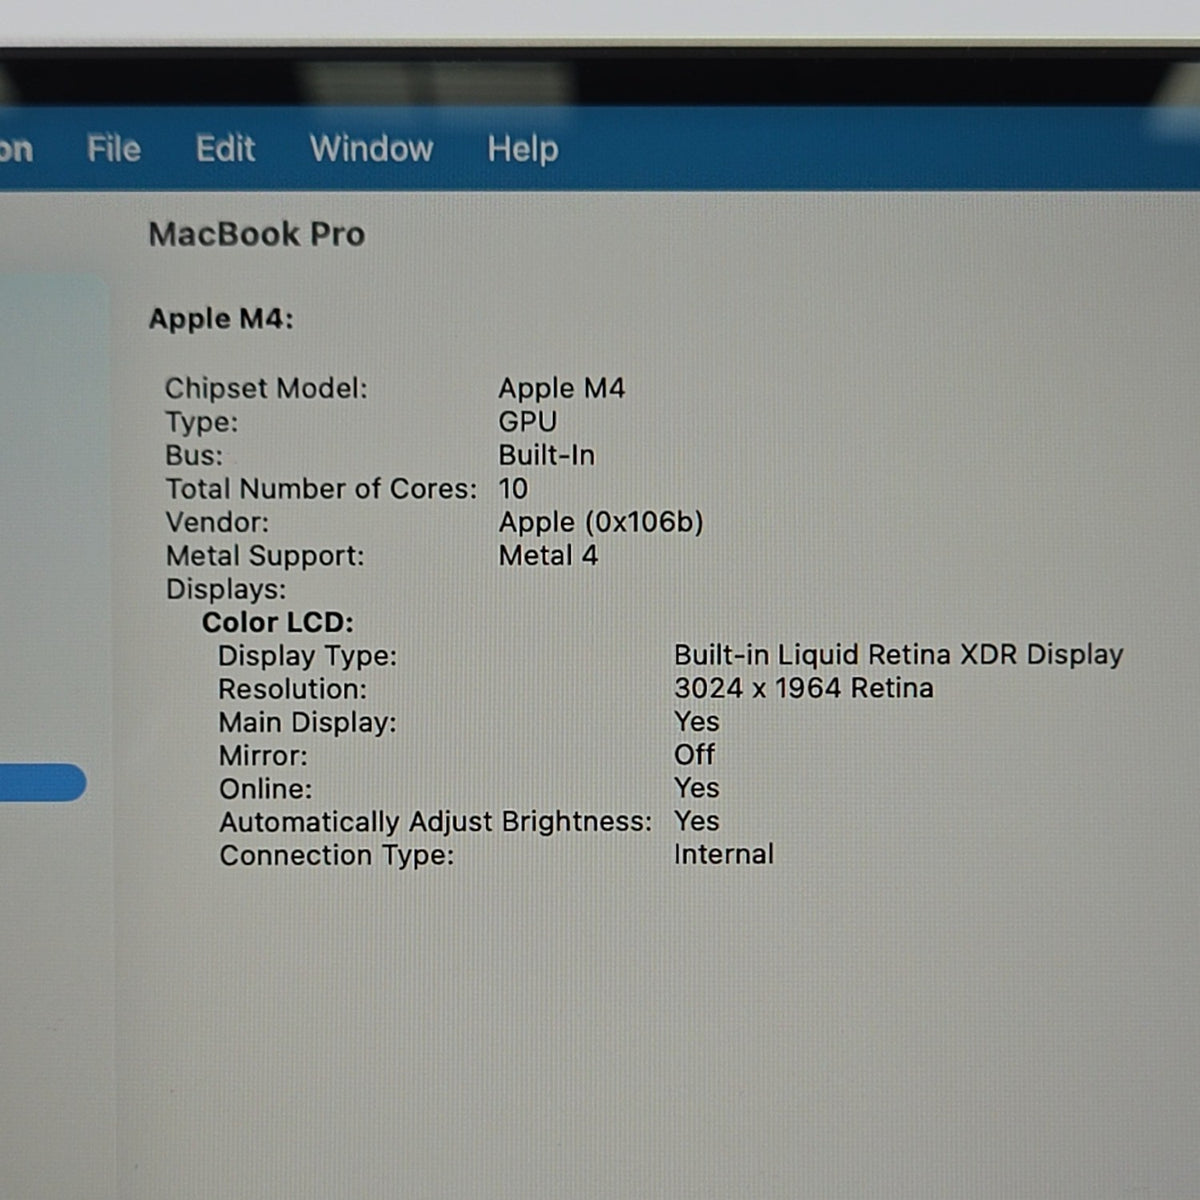Open the Edit menu
Image resolution: width=1200 pixels, height=1200 pixels.
(x=225, y=149)
